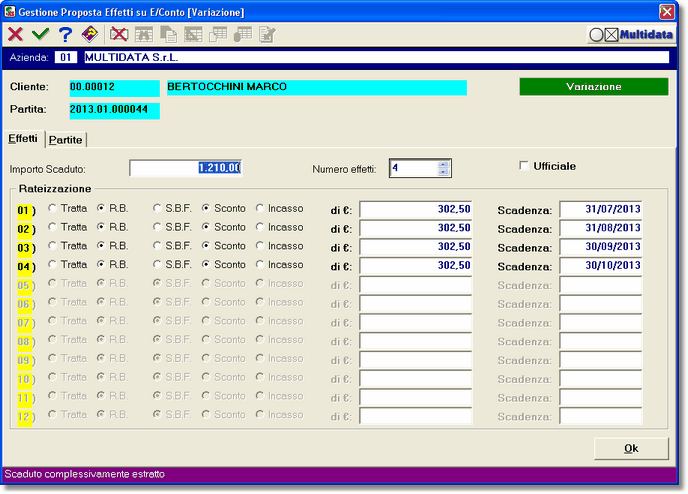Click installment 01 amount field 302,50
The width and height of the screenshot is (688, 494).
416,209
